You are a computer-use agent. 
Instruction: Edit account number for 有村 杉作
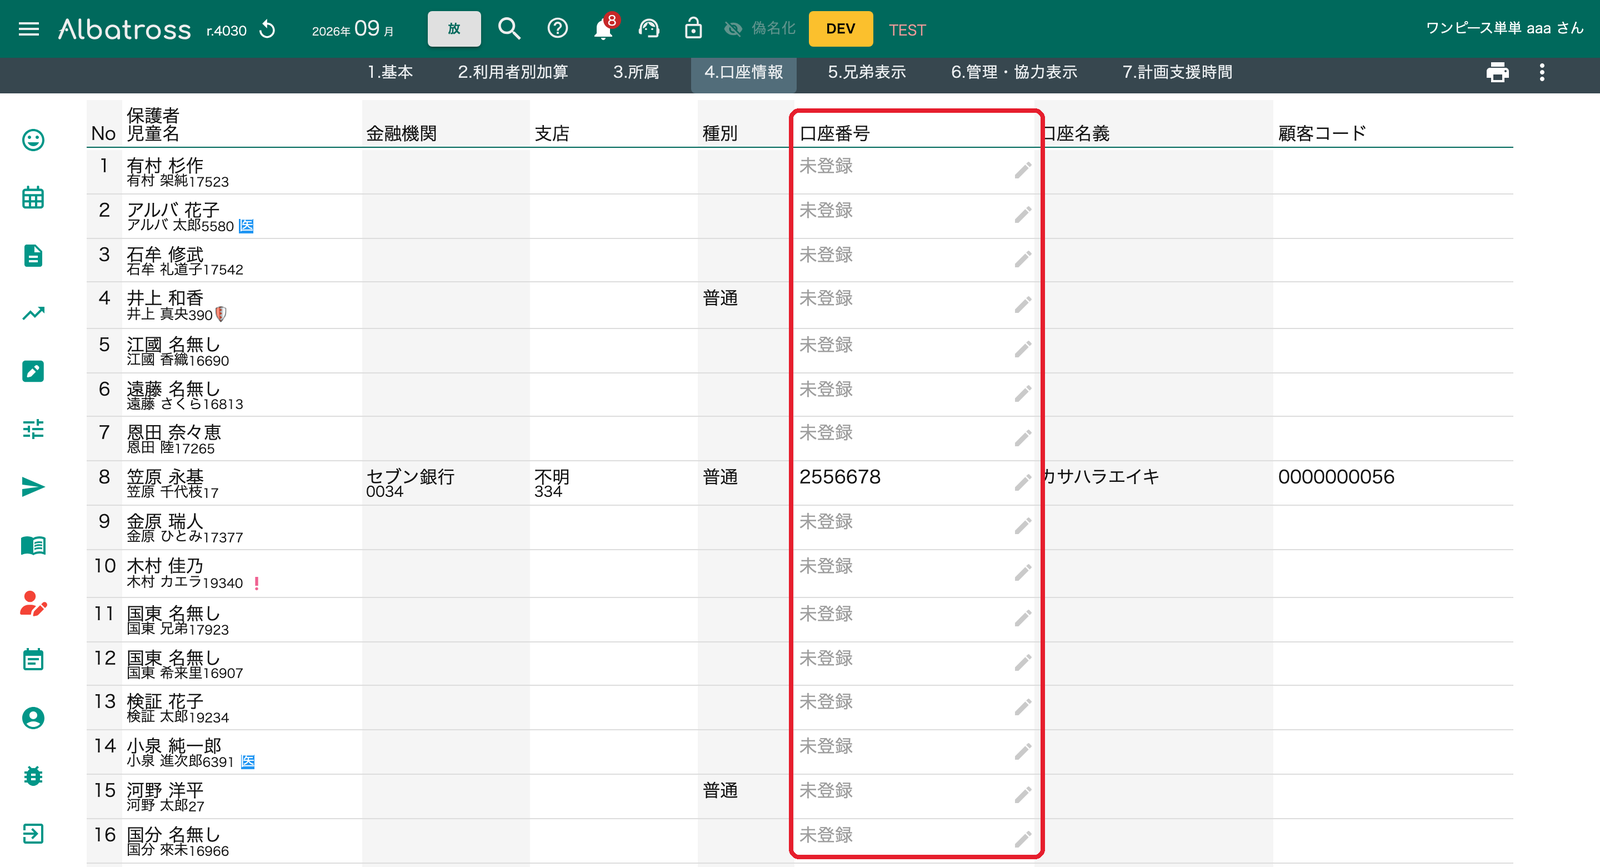(1023, 170)
